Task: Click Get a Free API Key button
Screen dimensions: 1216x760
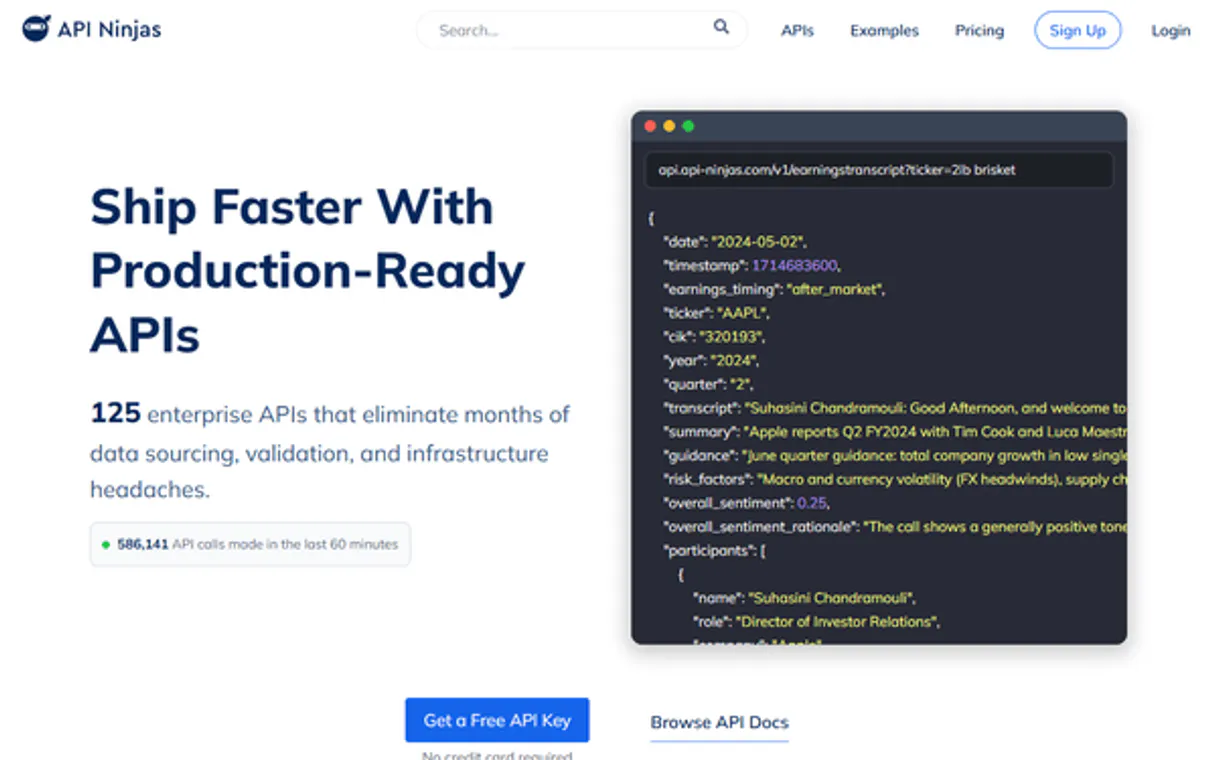Action: point(497,720)
